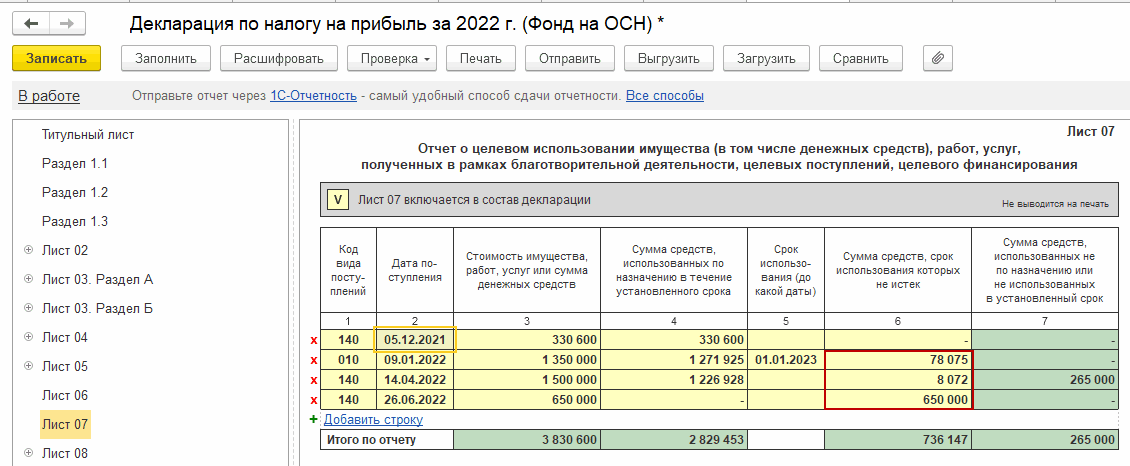Expand the Лист 05 tree node
Image resolution: width=1130 pixels, height=466 pixels.
[x=29, y=366]
